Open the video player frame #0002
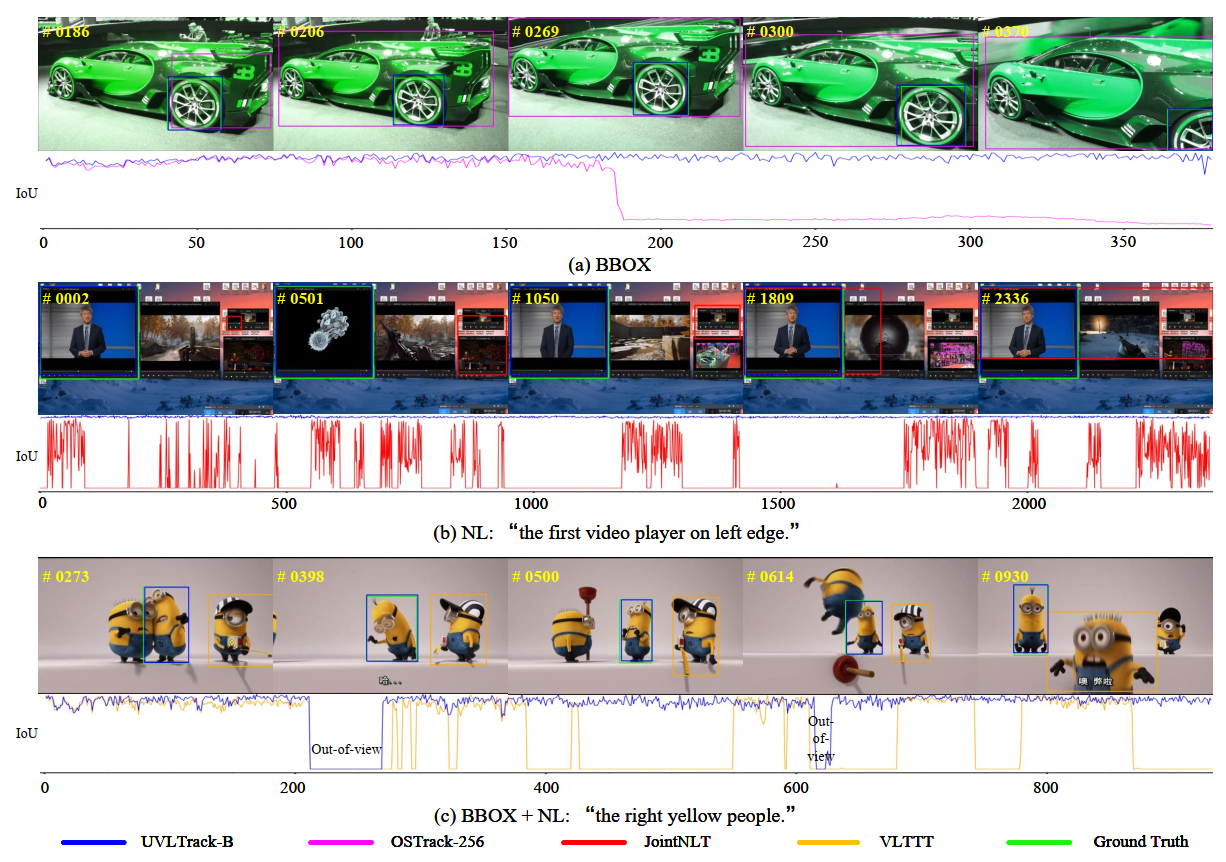The image size is (1226, 862). [155, 349]
